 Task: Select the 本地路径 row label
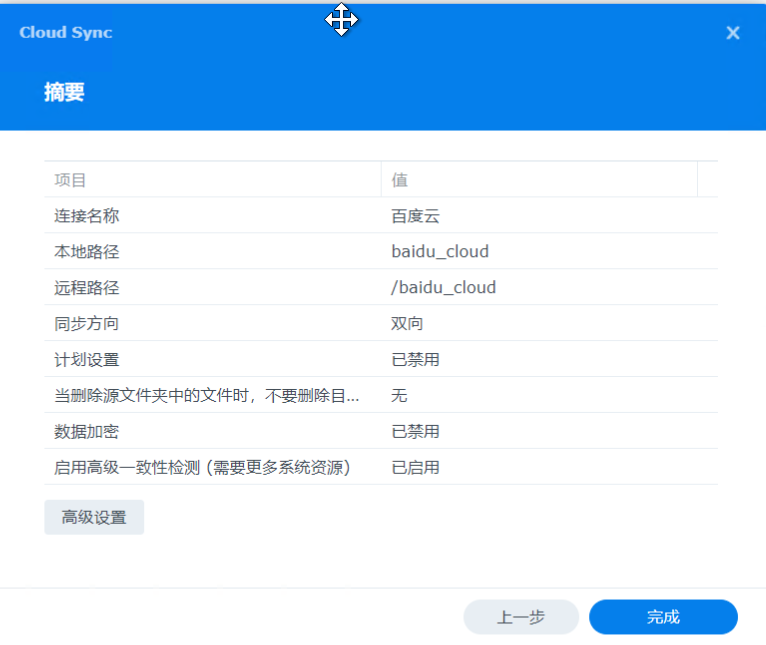(x=86, y=252)
